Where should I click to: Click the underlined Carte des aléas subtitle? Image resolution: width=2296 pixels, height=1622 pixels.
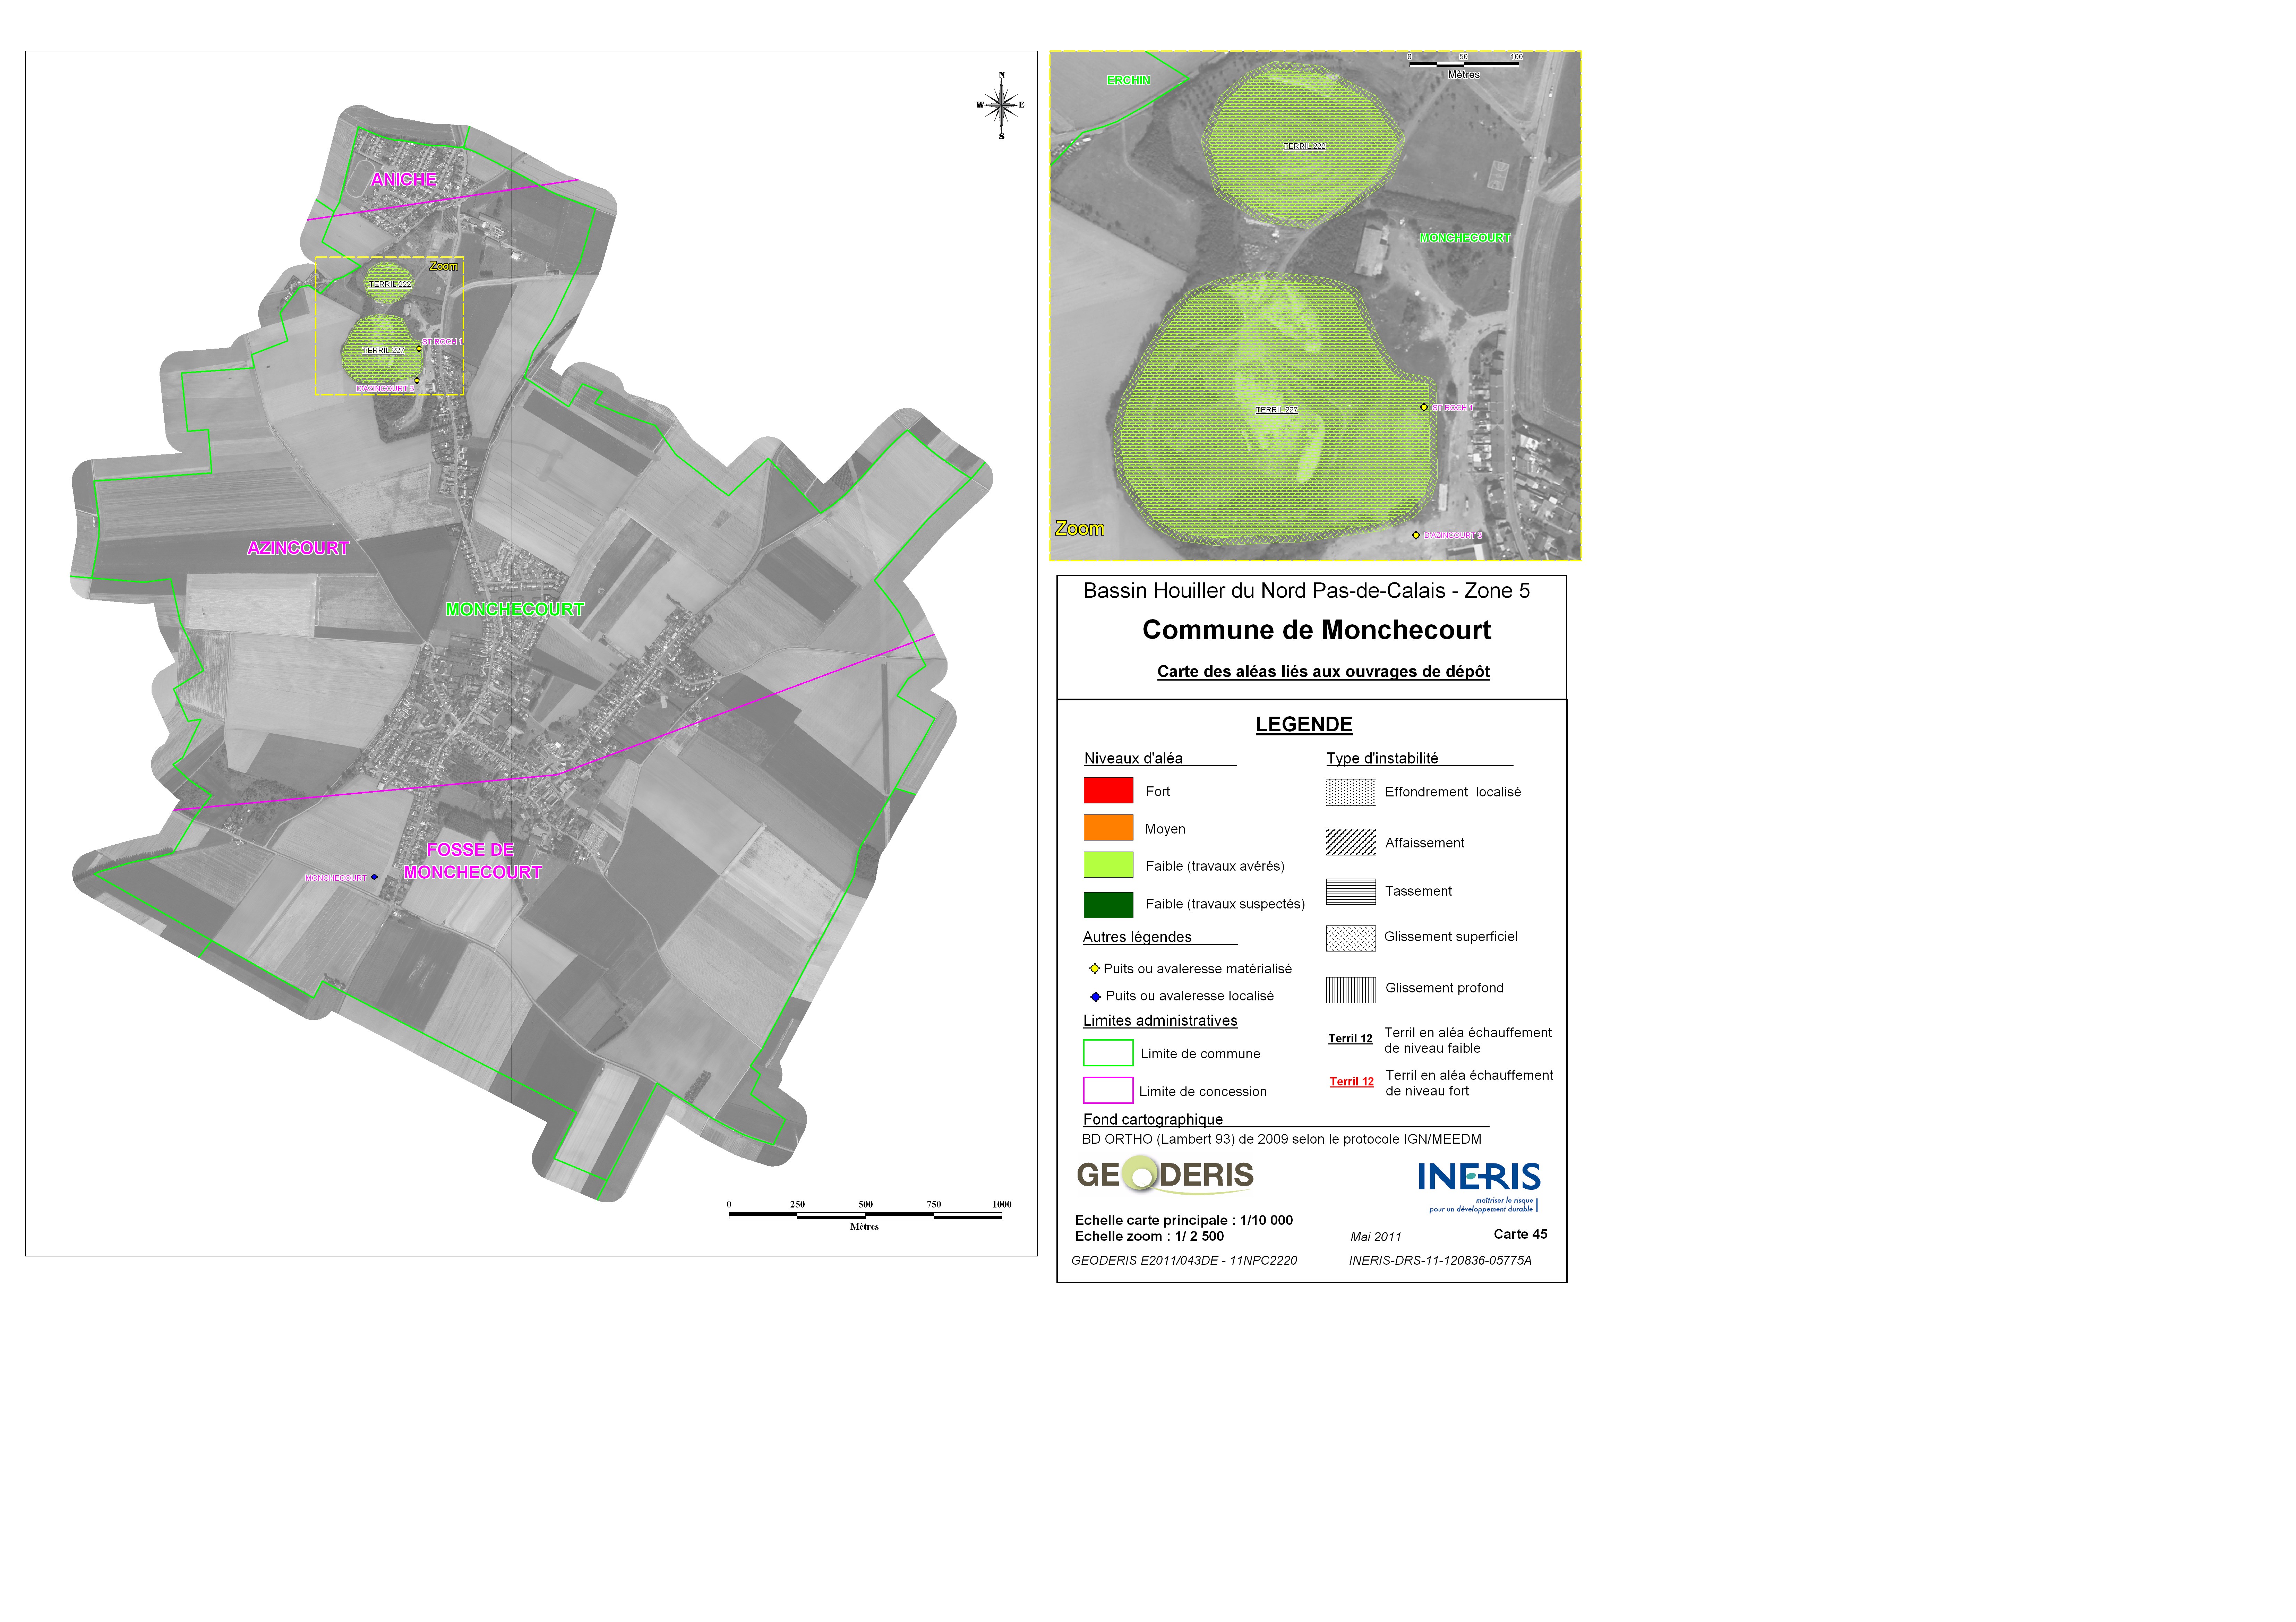coord(1323,672)
